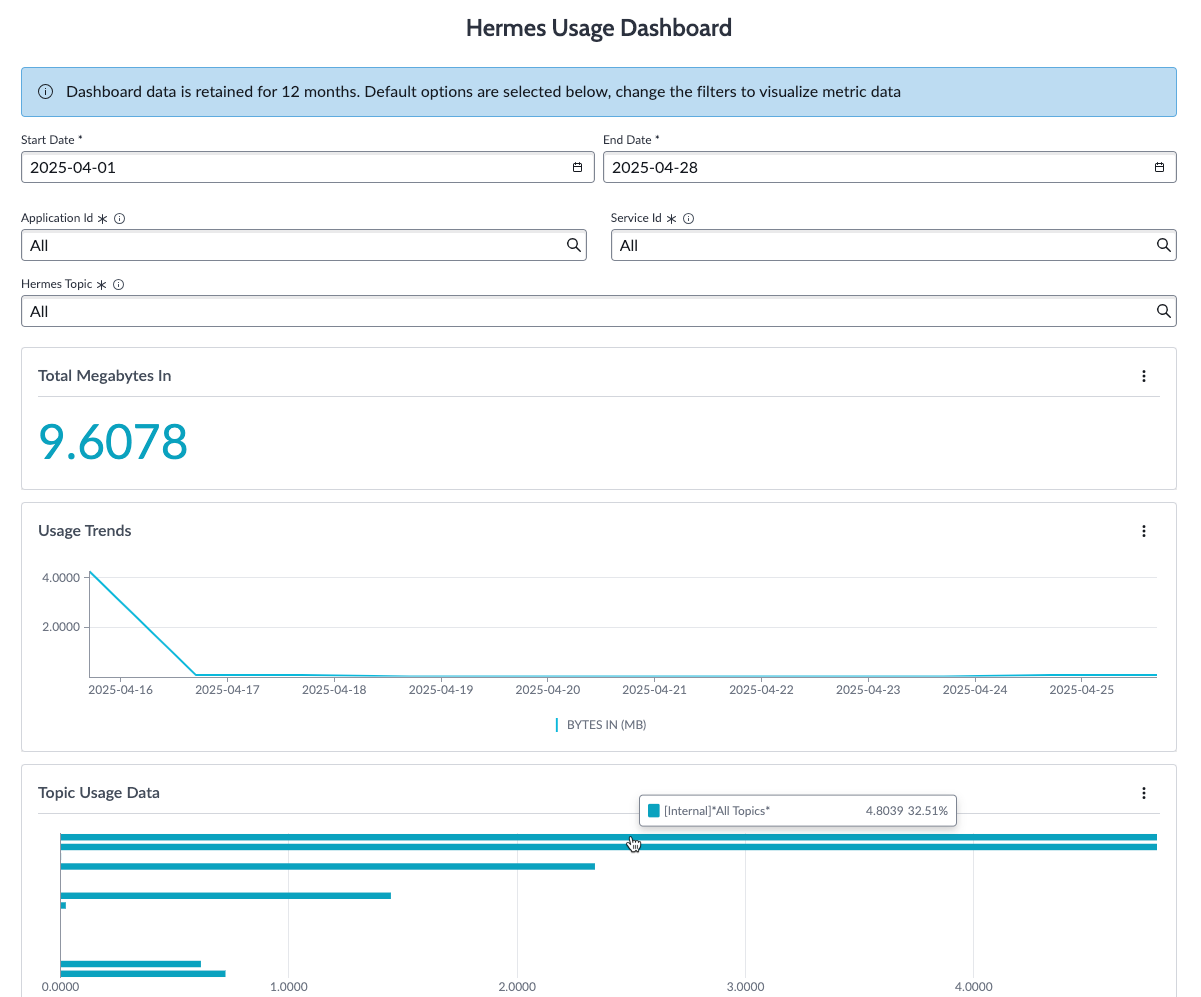Click the Service Id search magnifier icon
Screen dimensions: 1201x997
coord(1164,245)
